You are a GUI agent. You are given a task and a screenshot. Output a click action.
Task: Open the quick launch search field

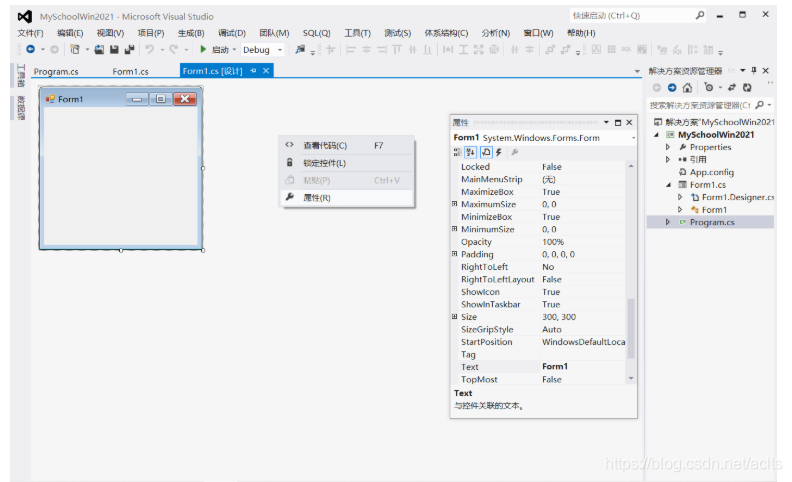(637, 16)
